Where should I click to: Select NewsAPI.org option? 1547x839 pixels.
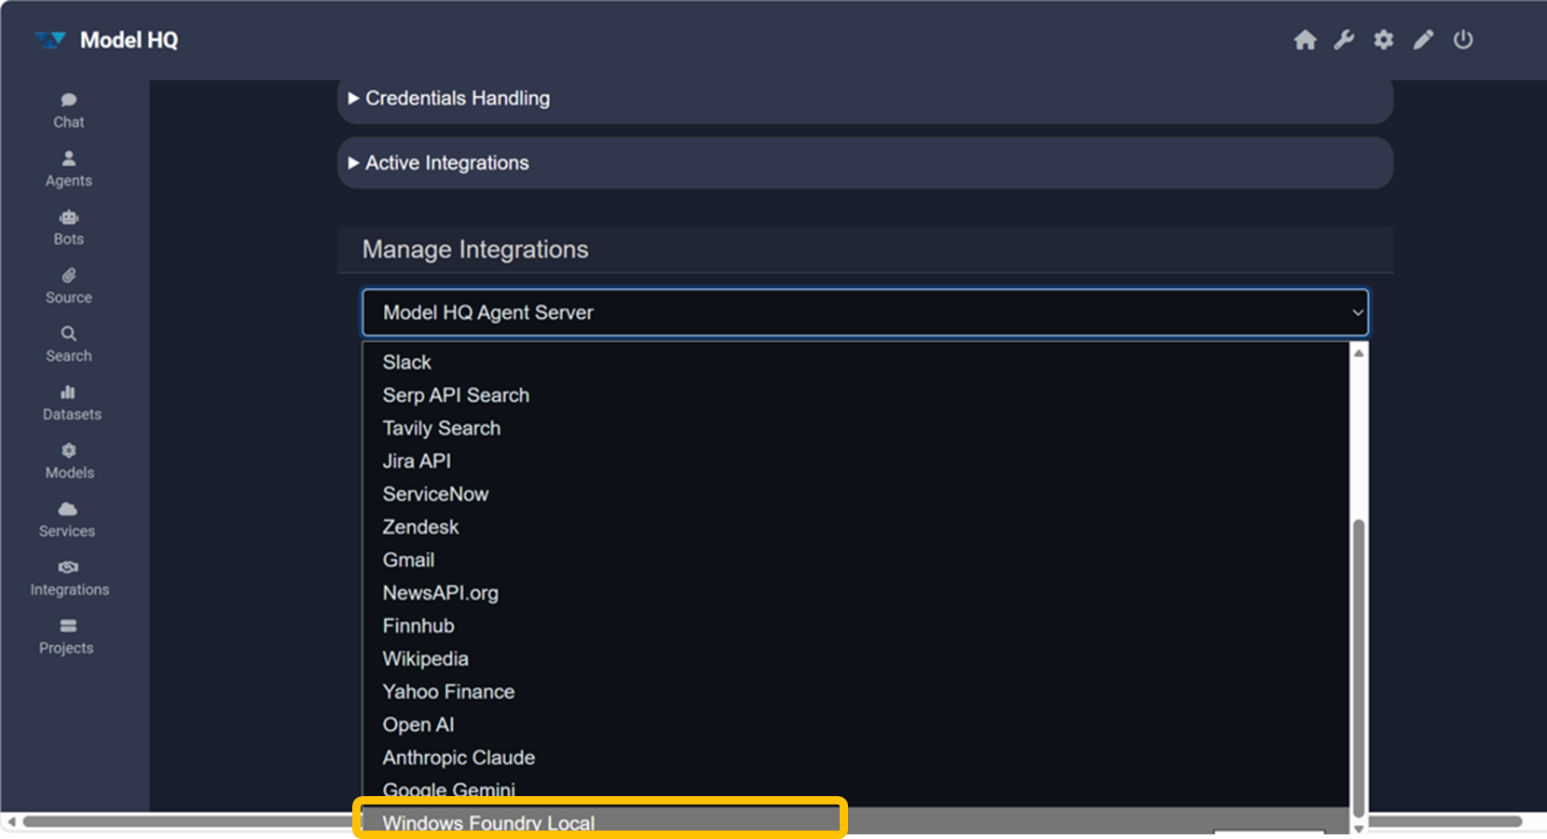855,593
